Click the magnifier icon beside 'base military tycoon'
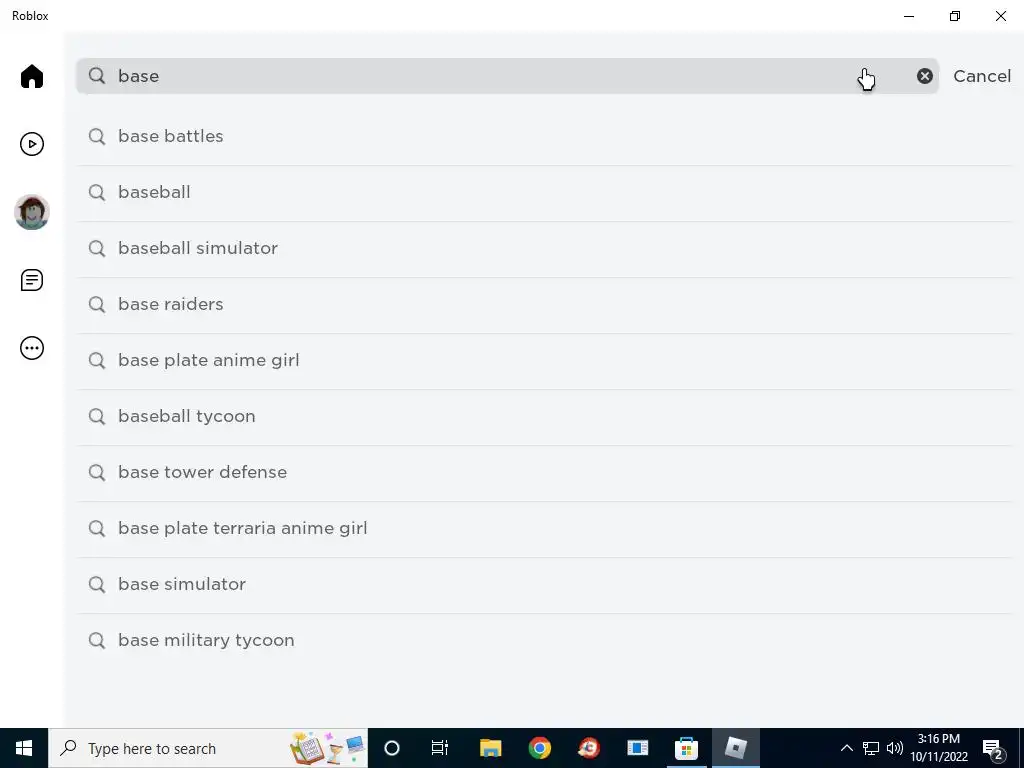 click(97, 641)
